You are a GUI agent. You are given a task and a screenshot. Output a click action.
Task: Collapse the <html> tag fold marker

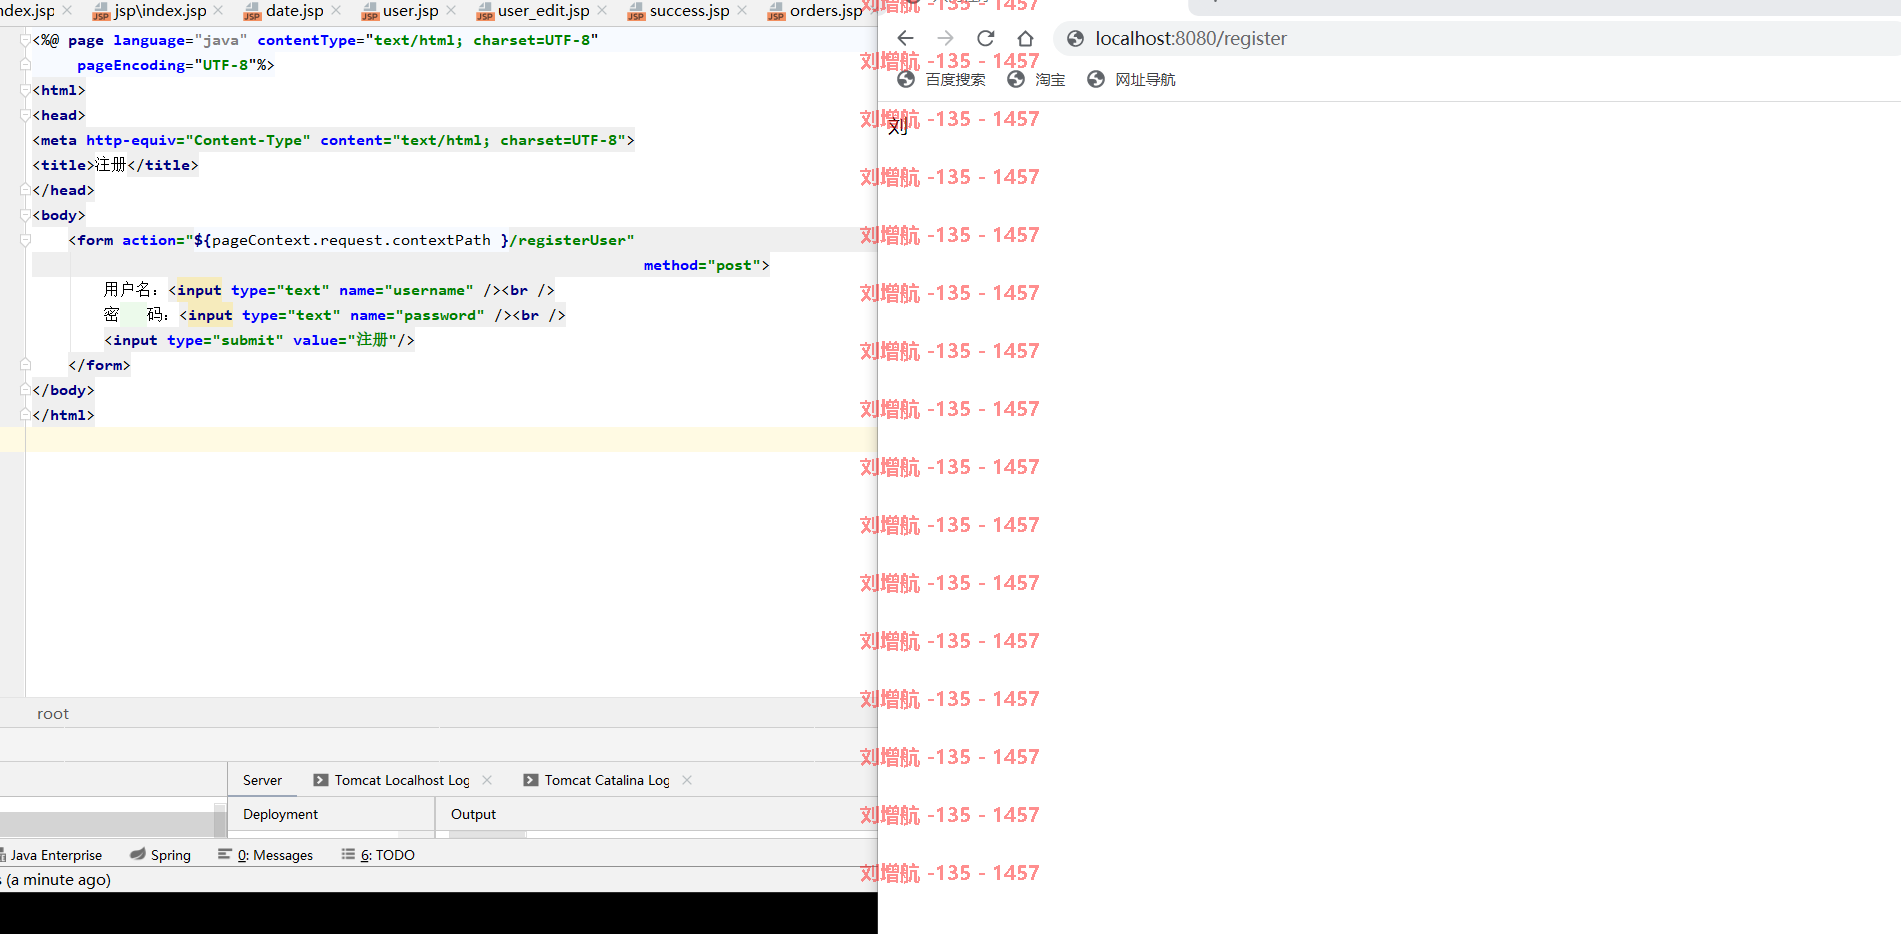[x=25, y=90]
